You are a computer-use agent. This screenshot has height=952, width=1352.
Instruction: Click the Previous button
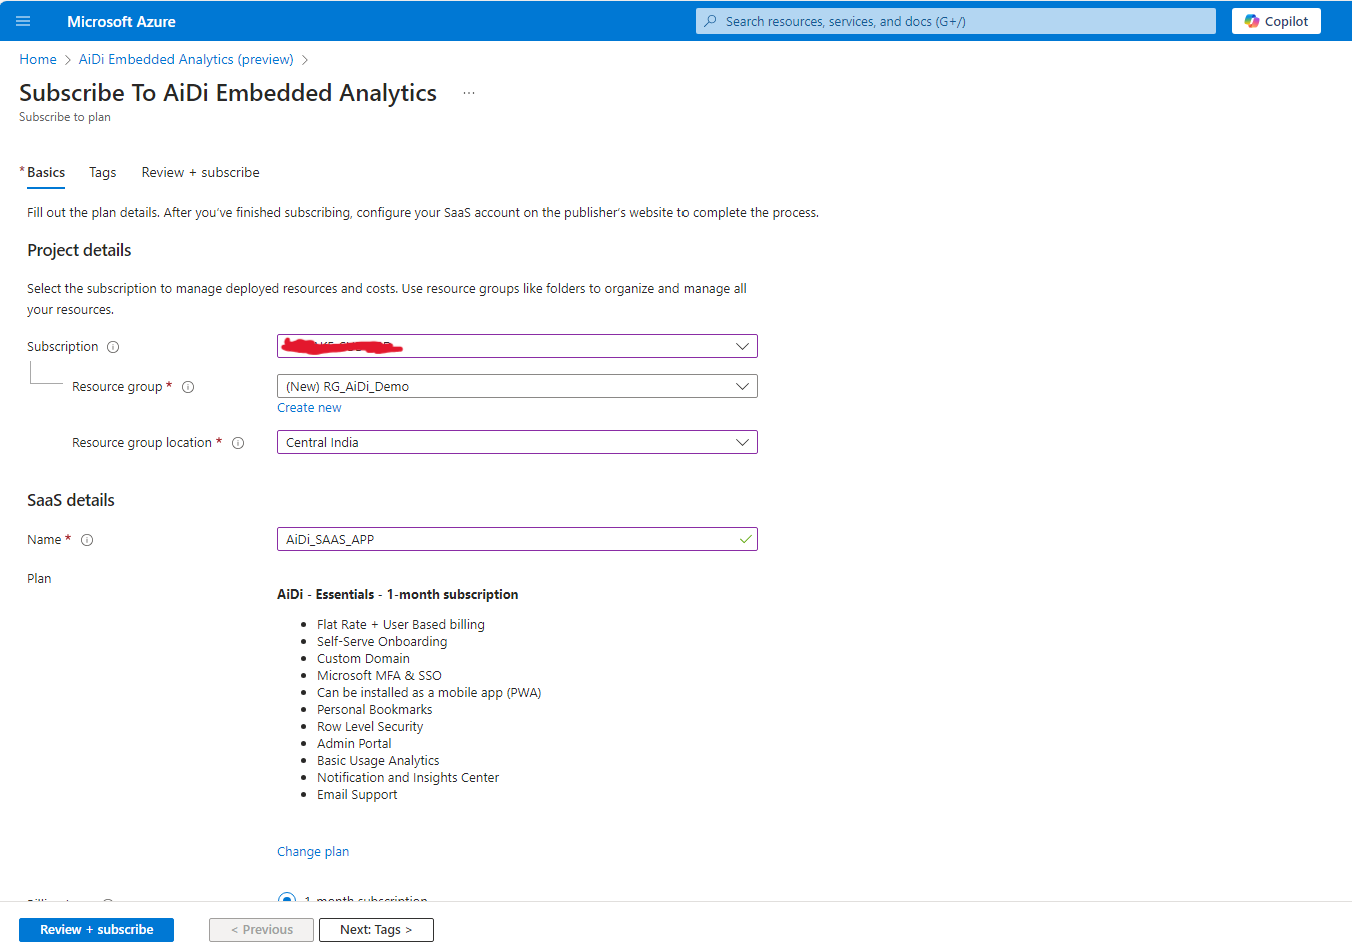pos(261,929)
